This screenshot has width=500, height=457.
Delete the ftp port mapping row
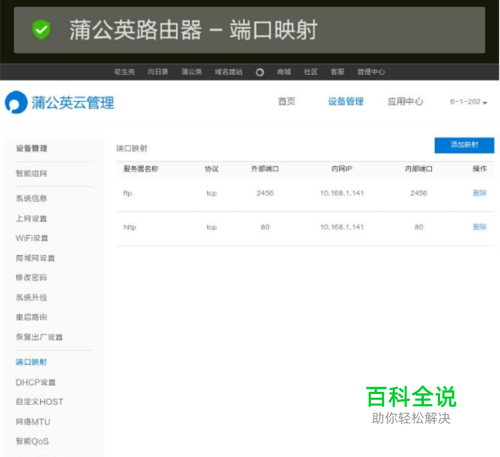480,193
